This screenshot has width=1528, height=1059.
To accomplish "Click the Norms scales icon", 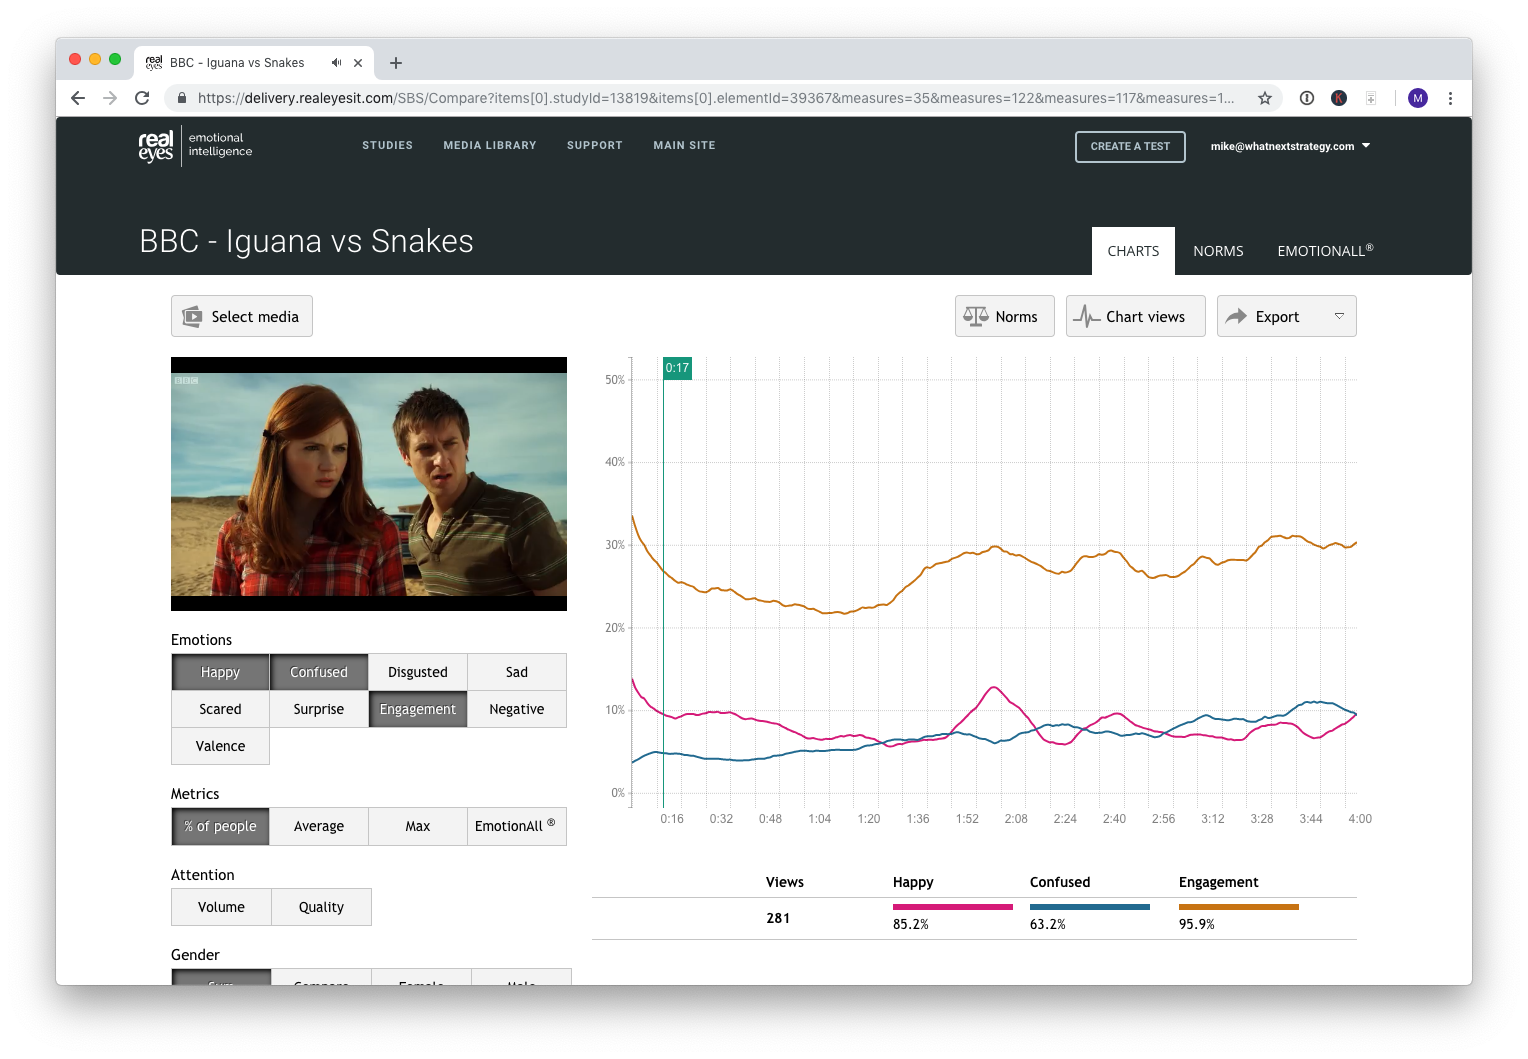I will point(975,316).
